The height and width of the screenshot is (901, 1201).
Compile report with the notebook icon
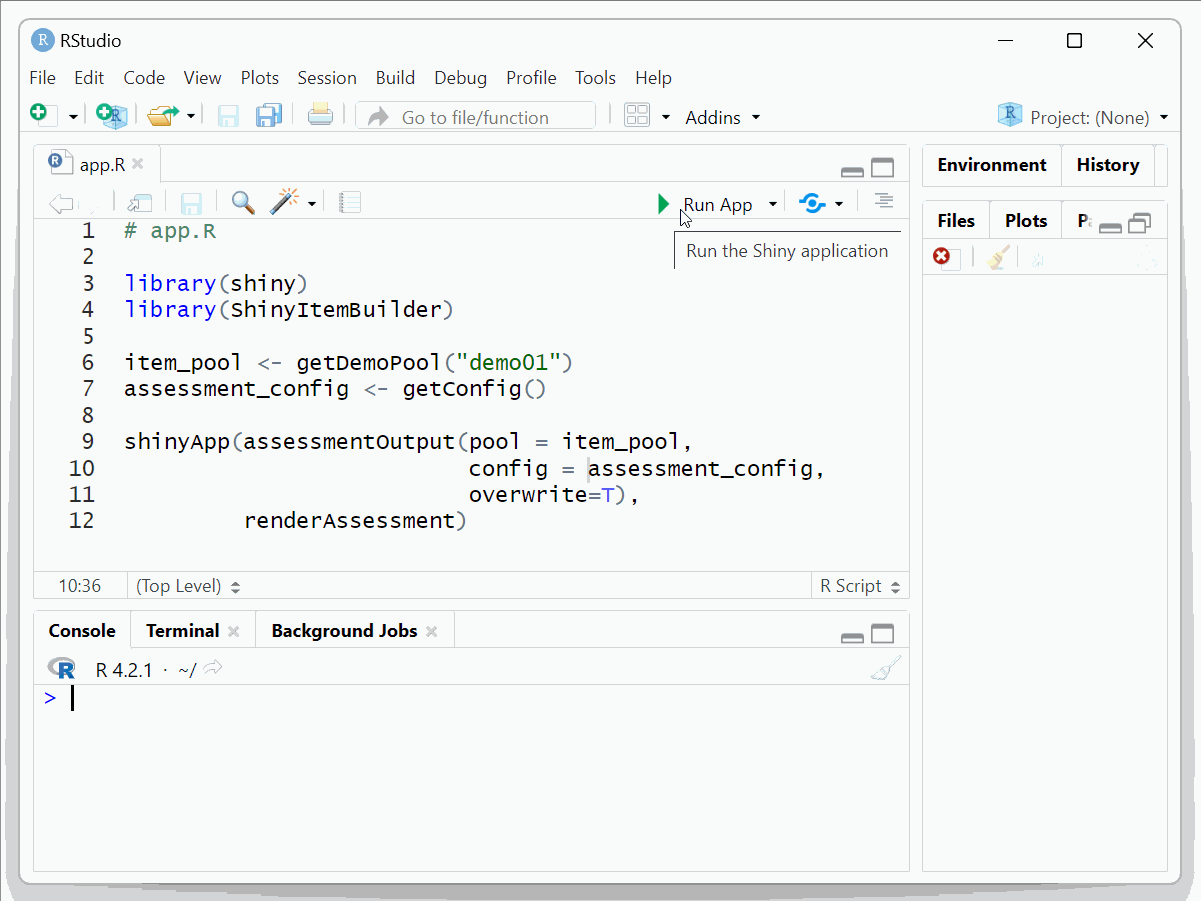point(349,203)
